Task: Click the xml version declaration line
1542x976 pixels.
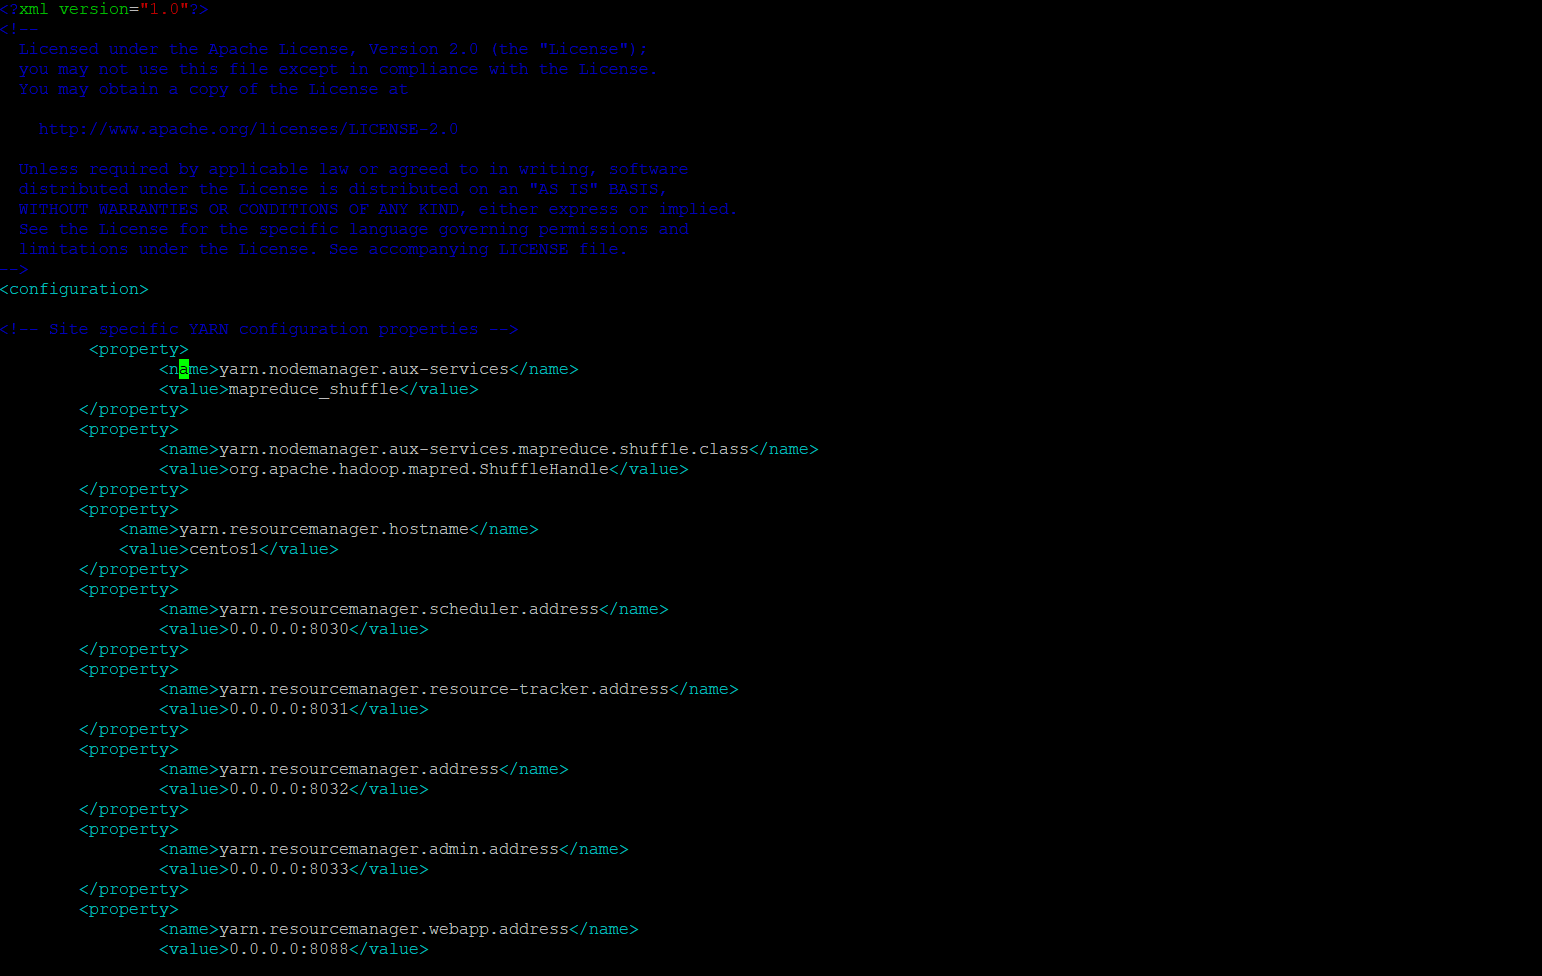Action: 104,9
